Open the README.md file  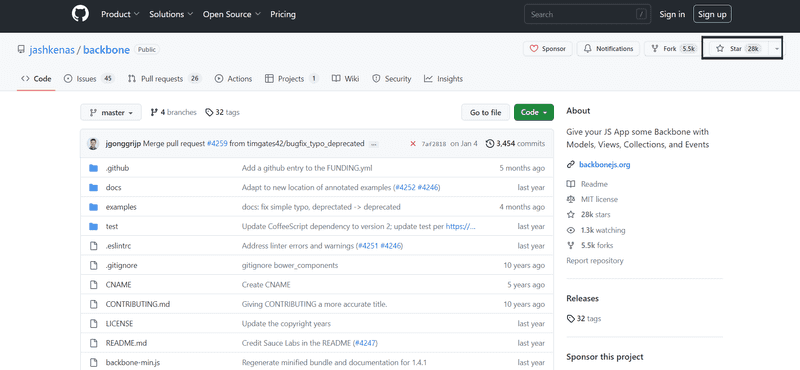pyautogui.click(x=126, y=343)
